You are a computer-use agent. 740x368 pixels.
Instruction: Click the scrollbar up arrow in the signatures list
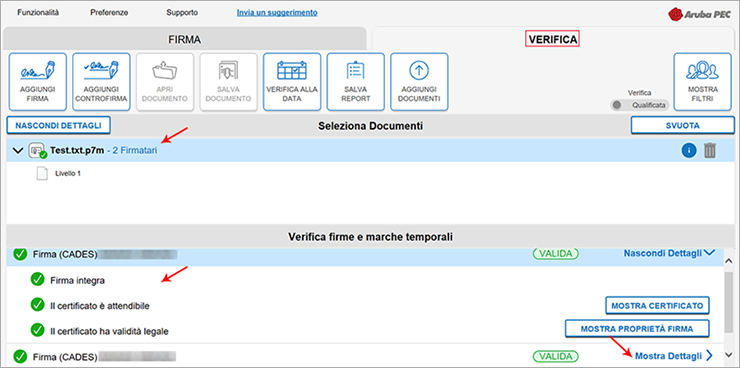728,261
